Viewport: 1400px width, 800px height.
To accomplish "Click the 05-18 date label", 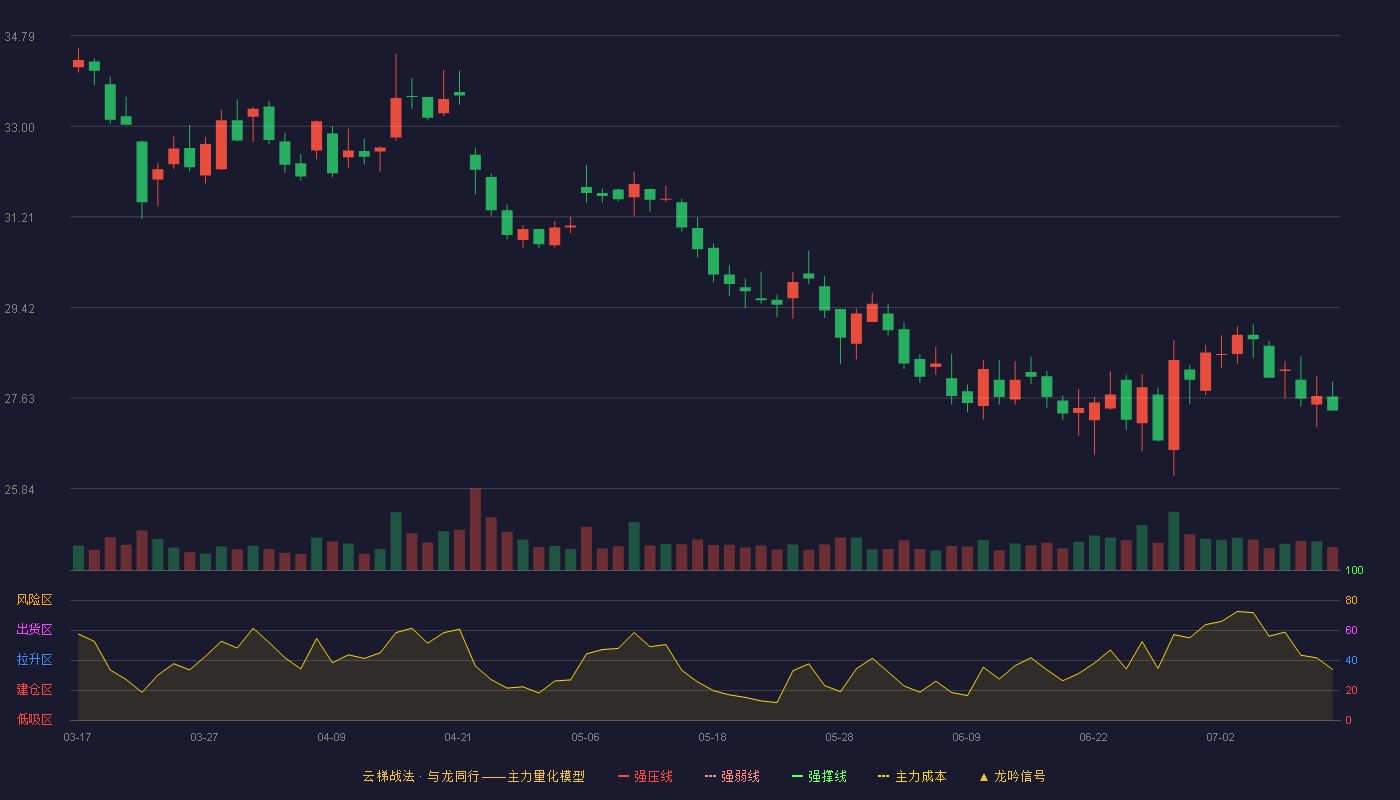I will point(712,737).
